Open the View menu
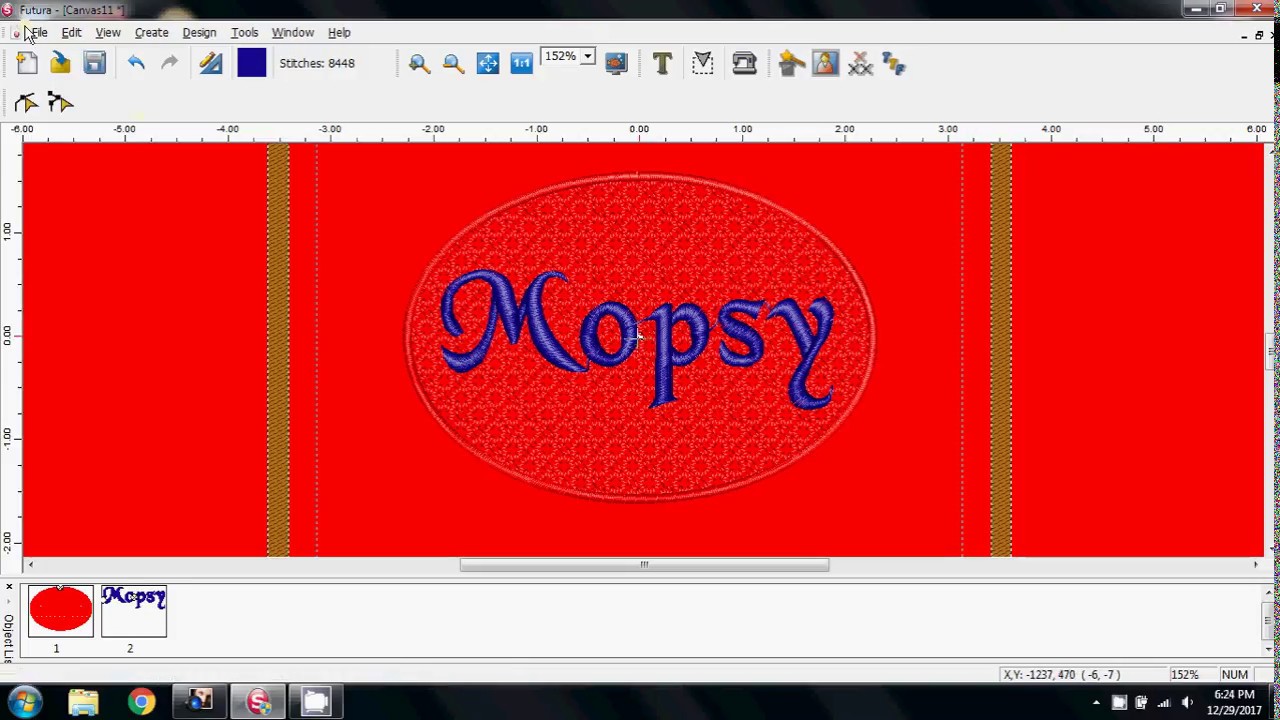This screenshot has height=720, width=1280. (107, 32)
